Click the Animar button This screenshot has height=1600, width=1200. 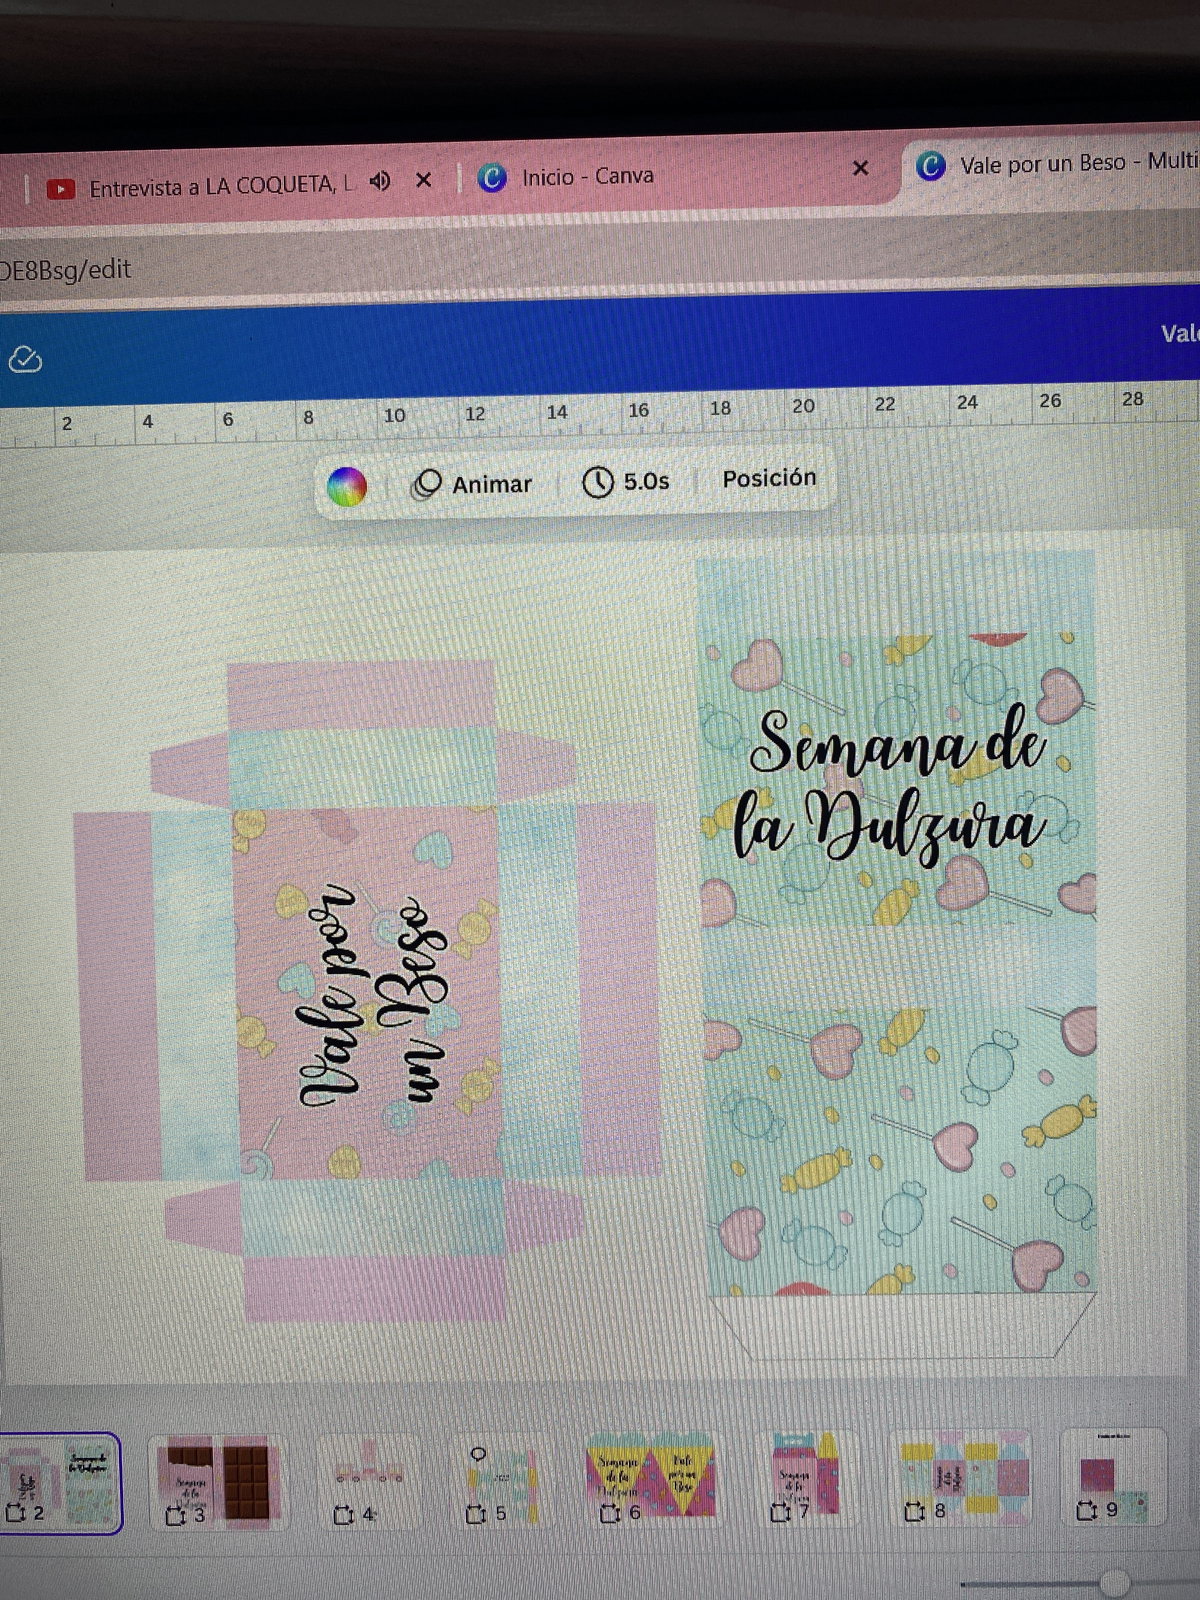[x=473, y=484]
